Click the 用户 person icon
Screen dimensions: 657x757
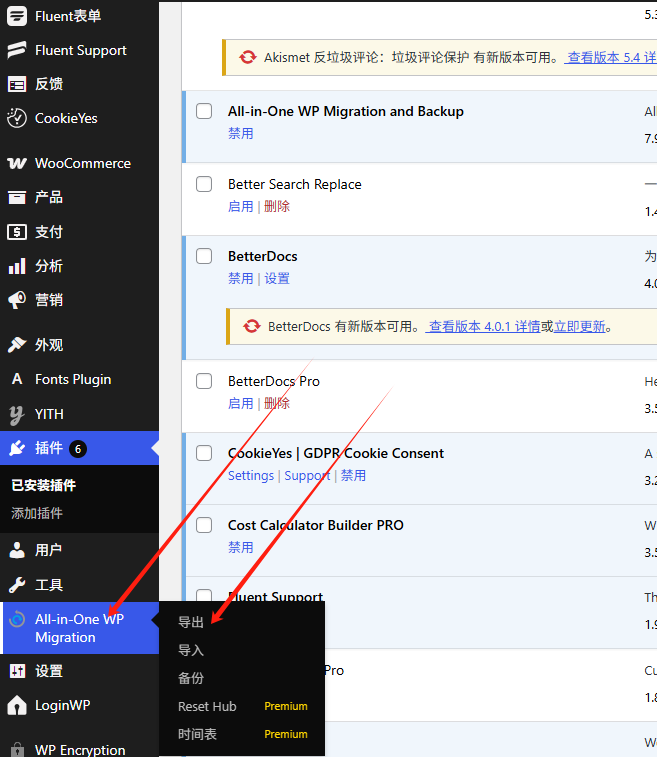click(17, 550)
